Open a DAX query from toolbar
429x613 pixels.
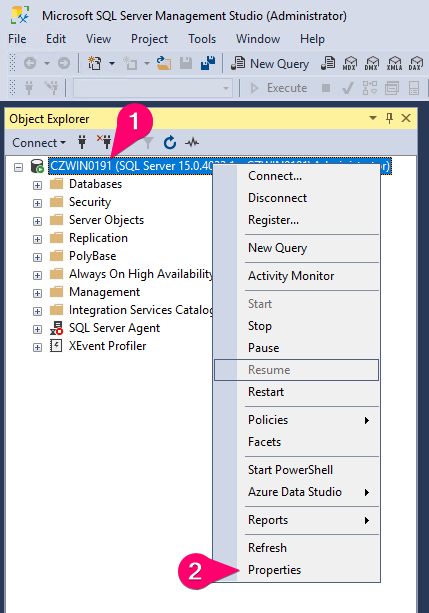(x=416, y=63)
